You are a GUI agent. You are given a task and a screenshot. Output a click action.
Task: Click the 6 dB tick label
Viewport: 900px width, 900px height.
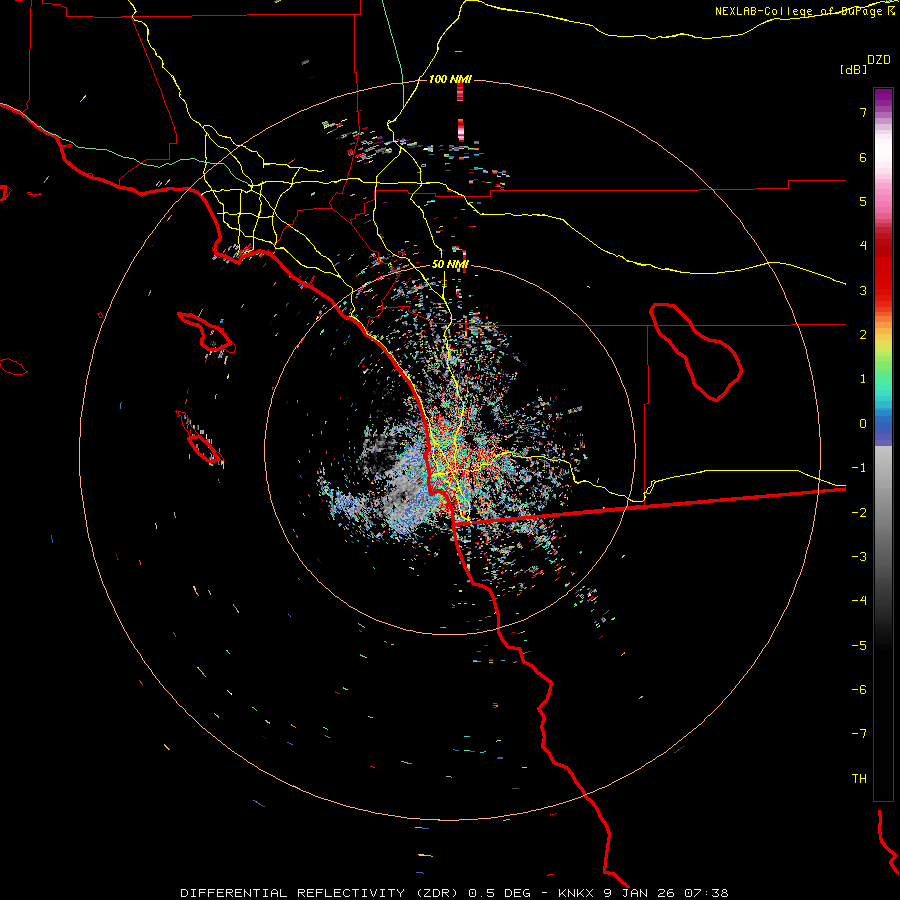[x=863, y=157]
